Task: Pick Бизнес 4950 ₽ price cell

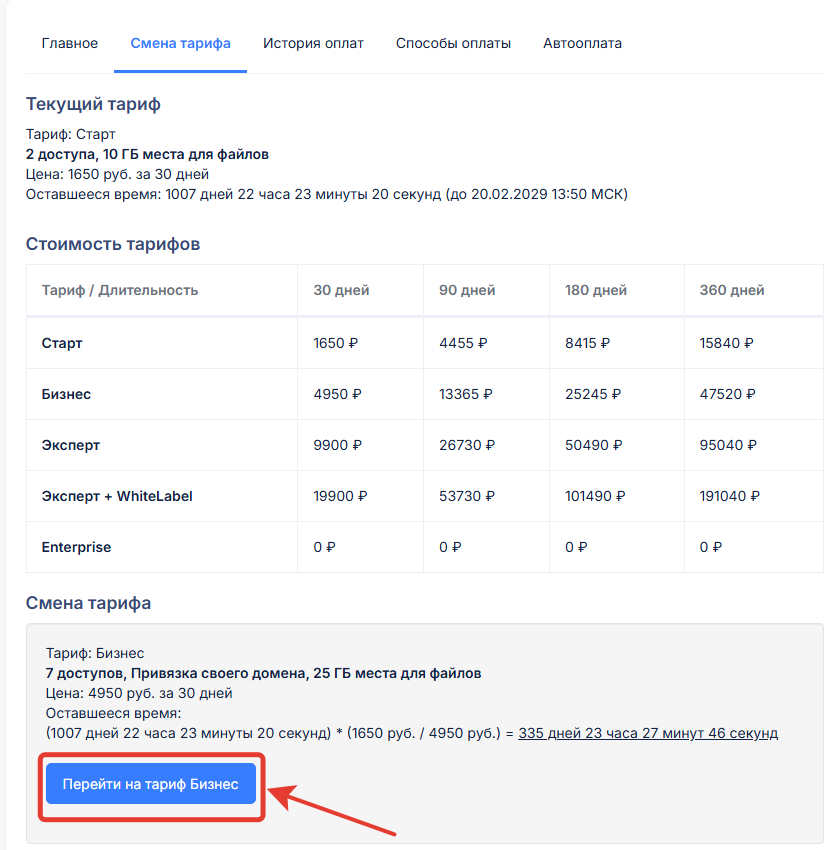Action: (337, 394)
